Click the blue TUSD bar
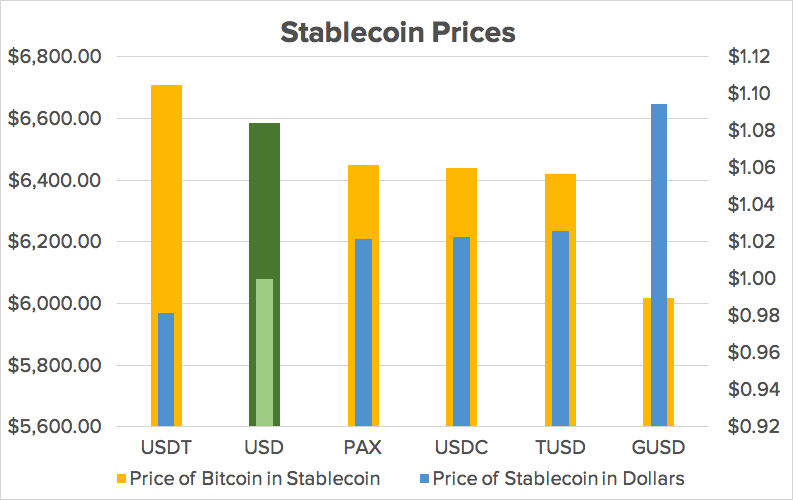The image size is (793, 500). (560, 329)
